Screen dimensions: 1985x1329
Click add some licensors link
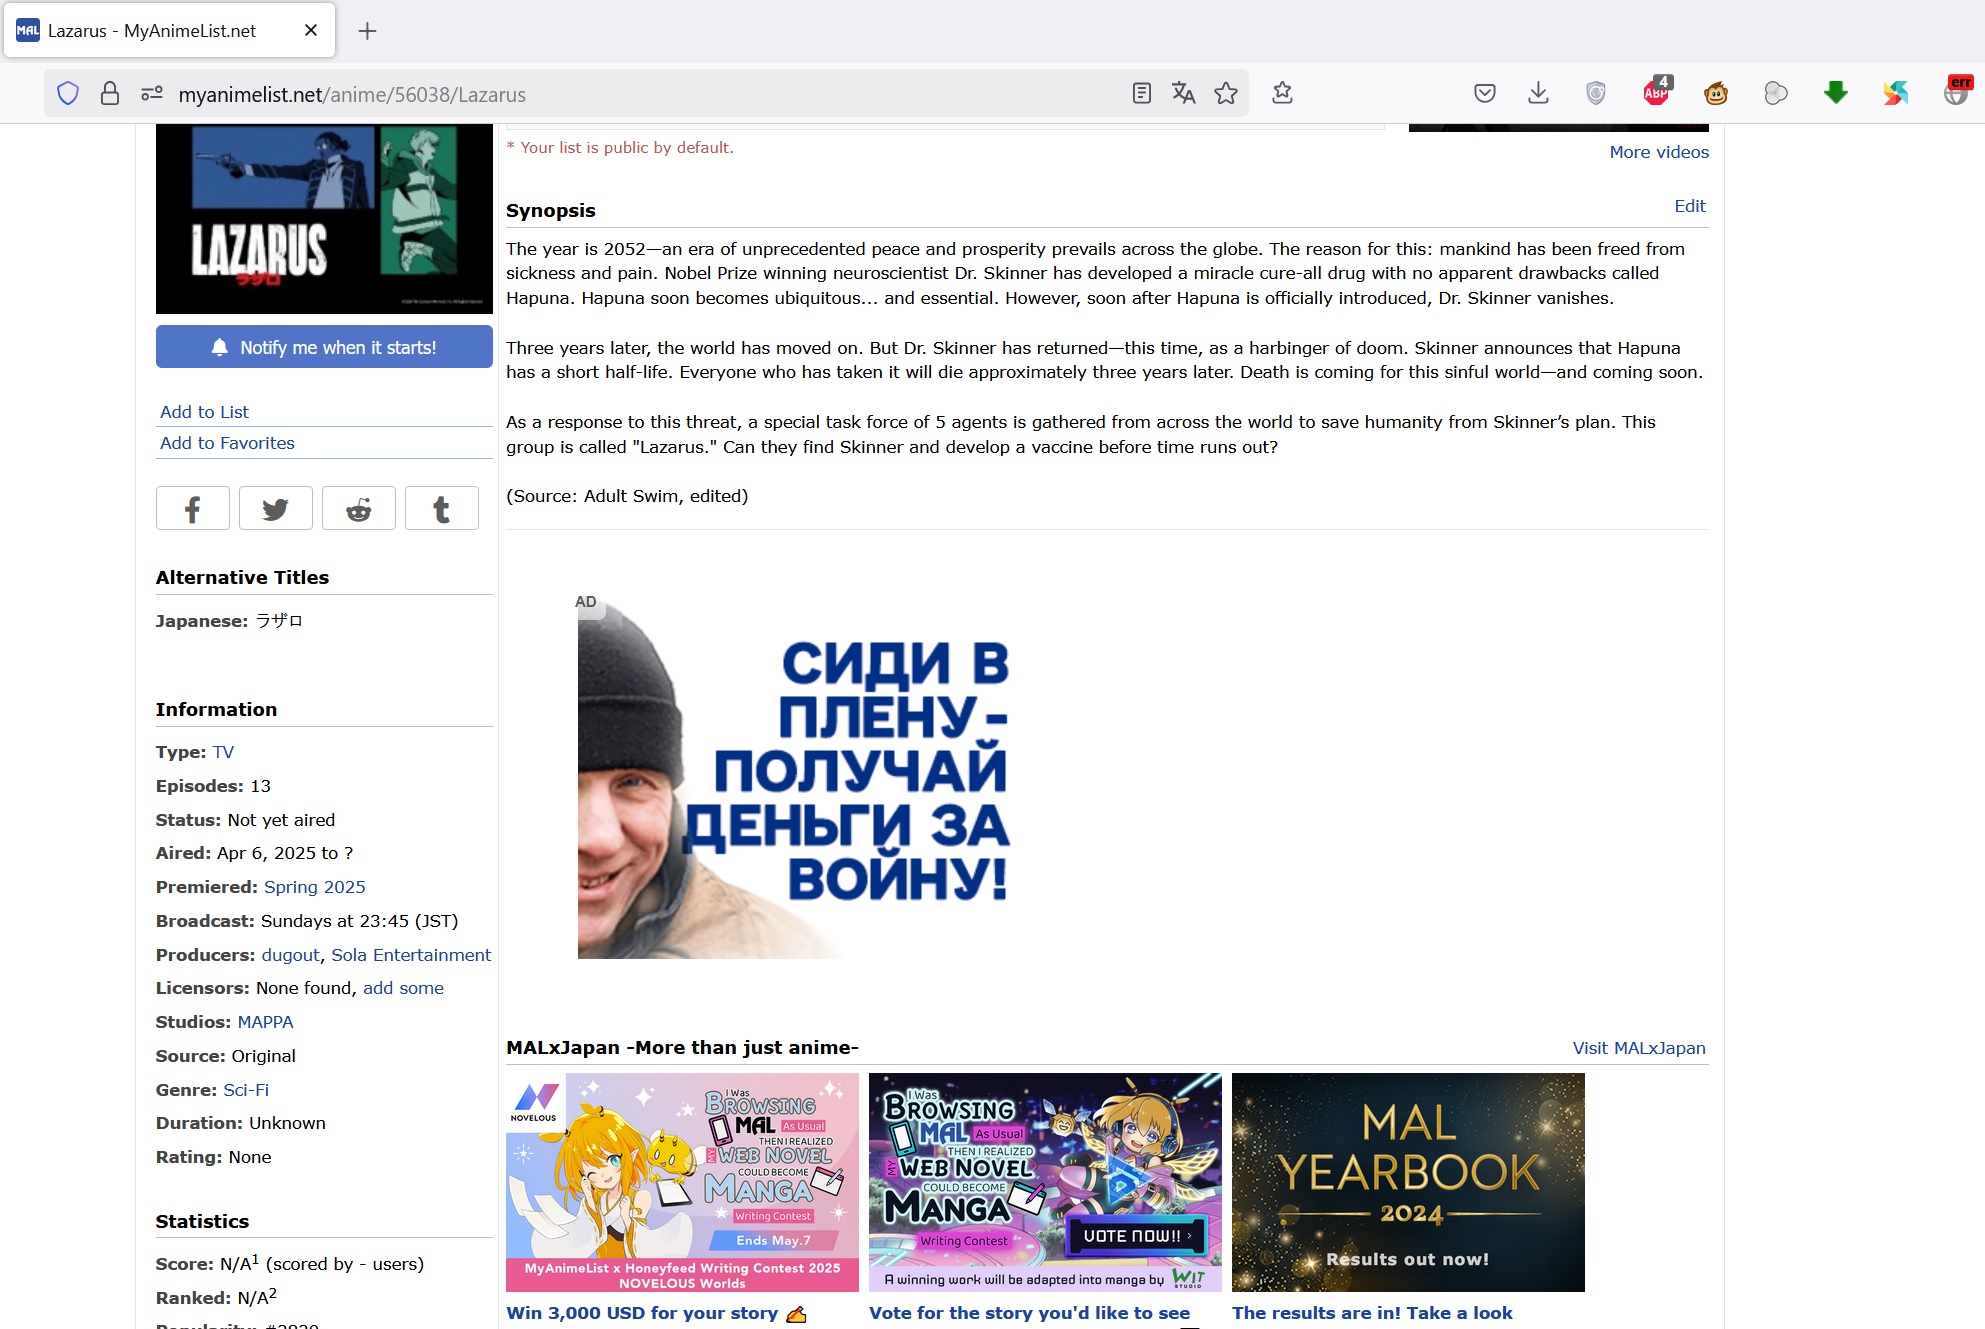[403, 988]
